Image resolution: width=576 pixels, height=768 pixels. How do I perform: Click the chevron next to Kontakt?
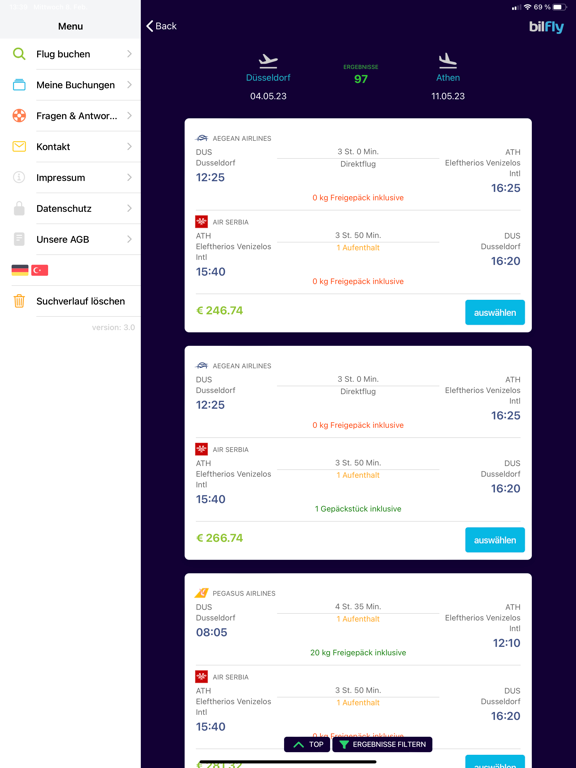click(129, 146)
